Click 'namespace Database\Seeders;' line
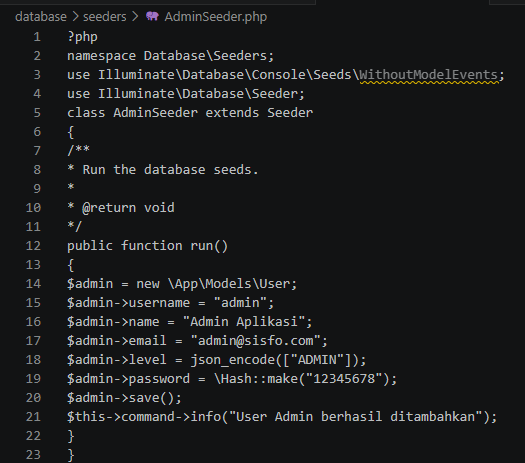The height and width of the screenshot is (463, 525). coord(170,56)
